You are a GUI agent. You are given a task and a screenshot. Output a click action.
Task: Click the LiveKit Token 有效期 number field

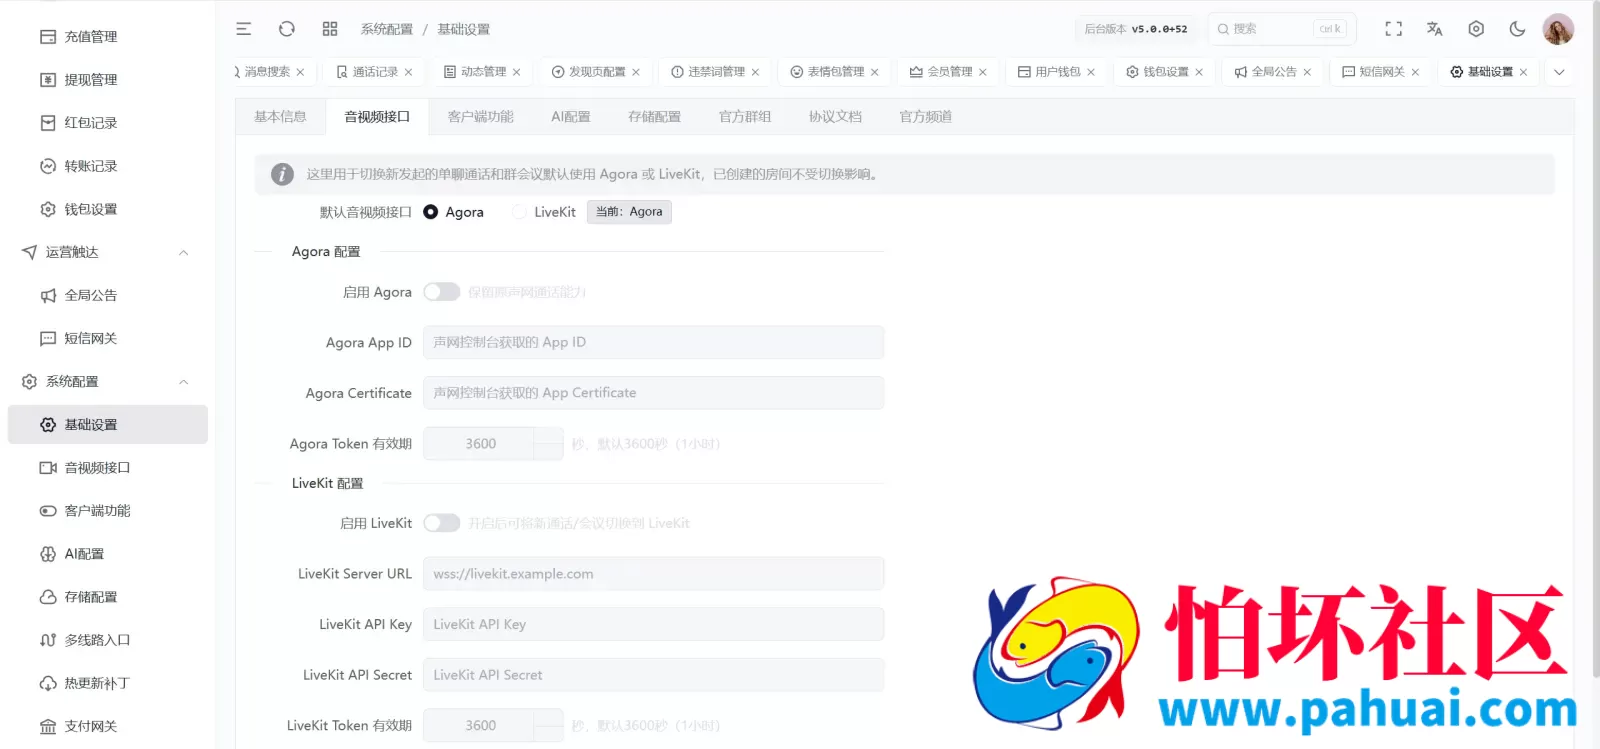tap(493, 726)
